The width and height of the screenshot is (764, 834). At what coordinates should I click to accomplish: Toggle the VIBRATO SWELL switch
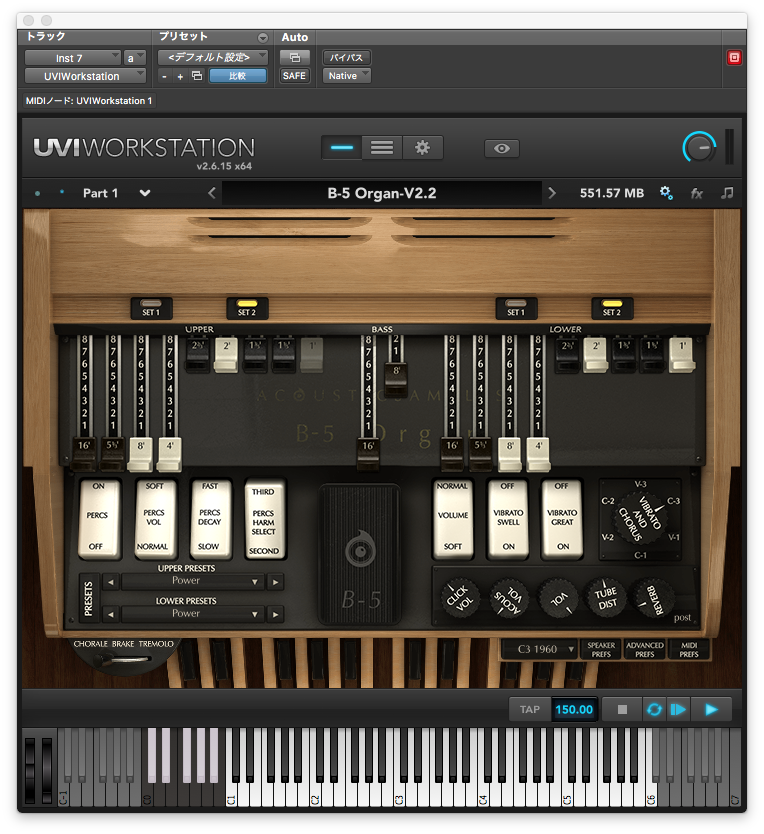point(508,519)
